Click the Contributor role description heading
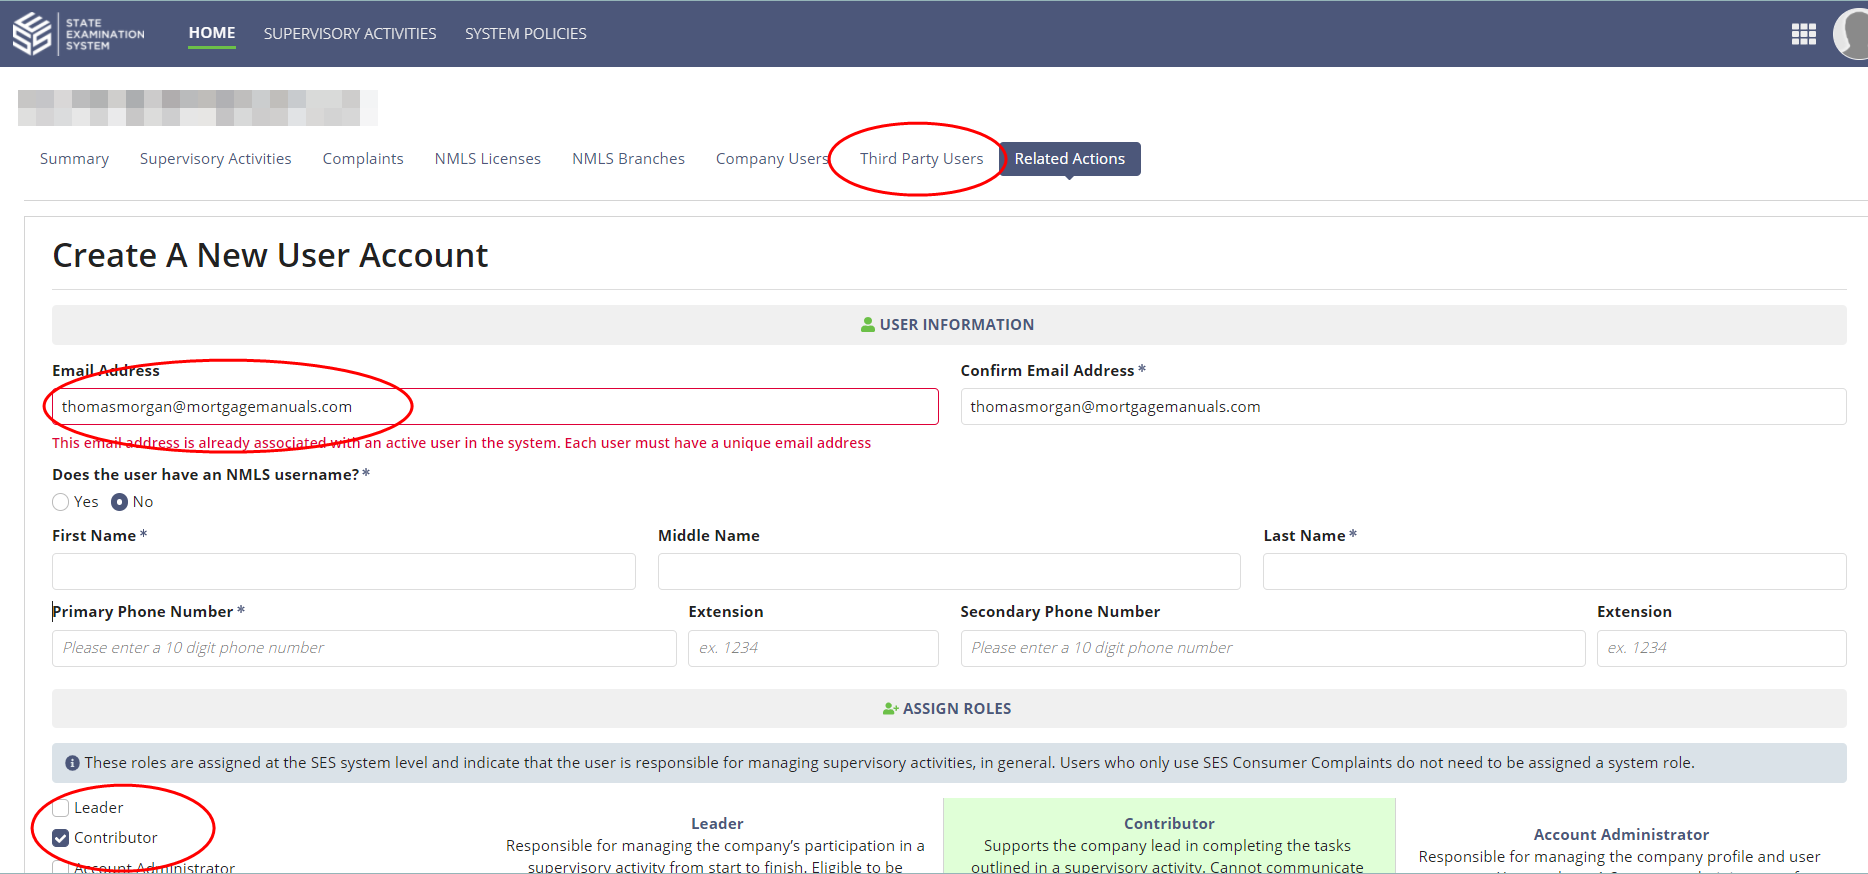This screenshot has height=874, width=1868. click(1169, 824)
